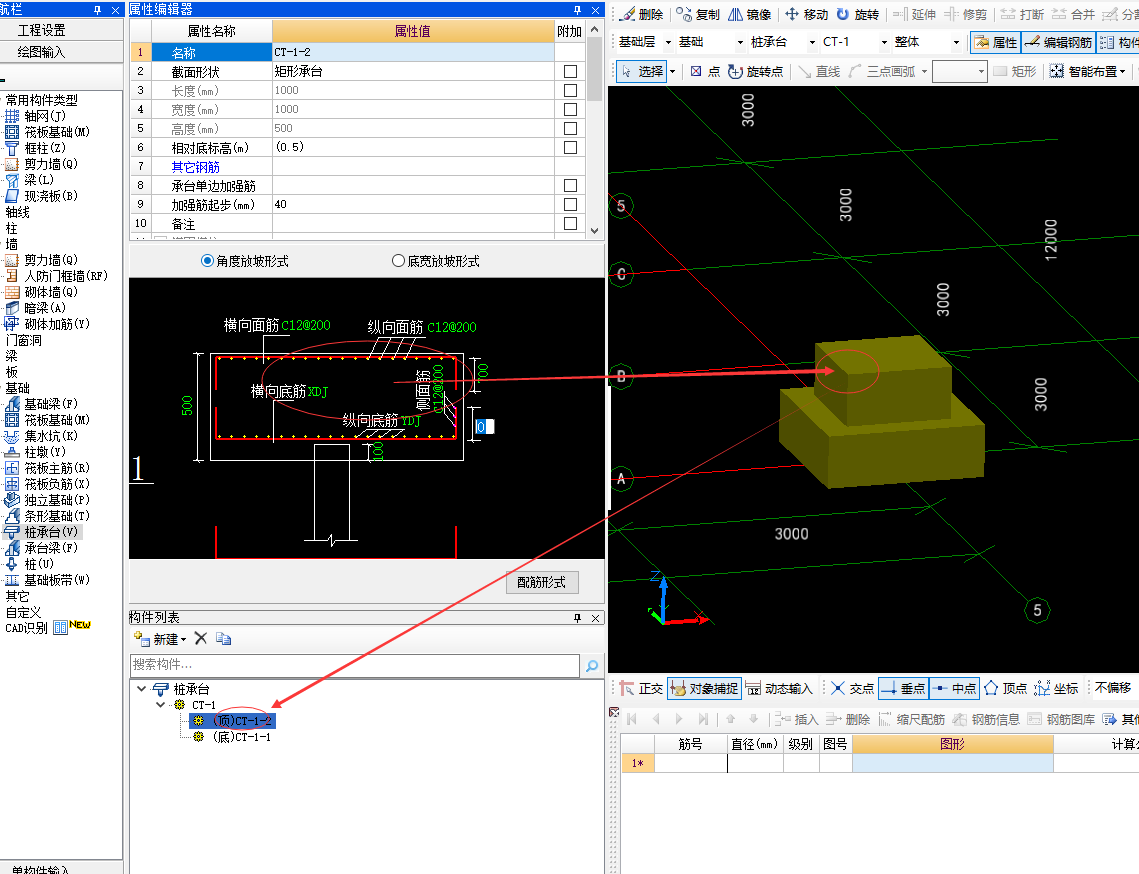Open Smart Layout (智能布置) tool

click(1086, 71)
